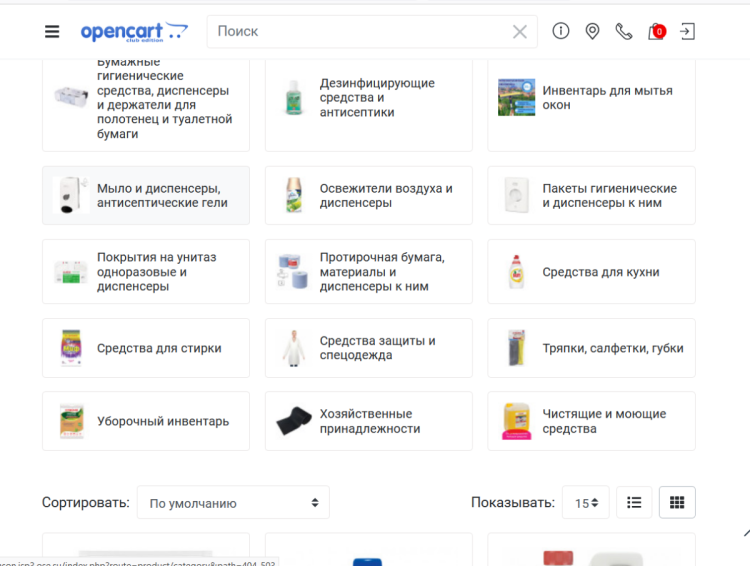Click the air freshener spray thumbnail
The height and width of the screenshot is (566, 750).
pyautogui.click(x=294, y=195)
